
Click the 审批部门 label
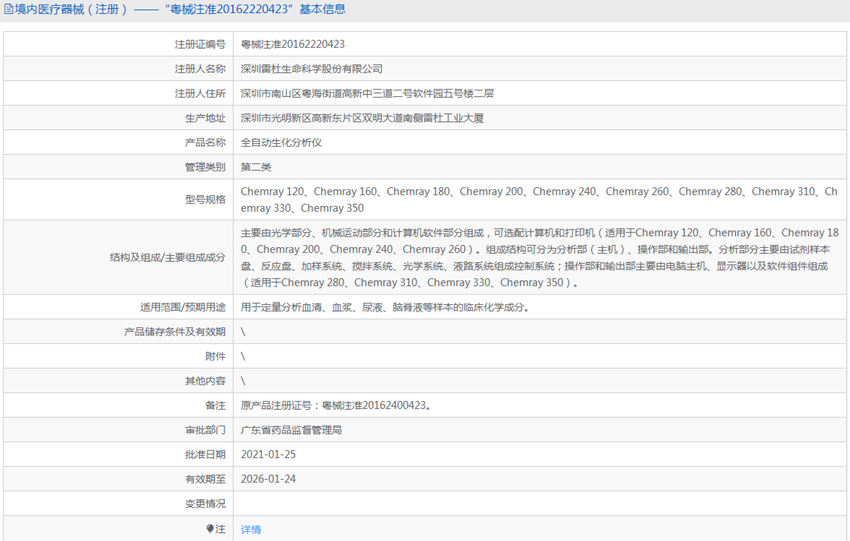tap(205, 430)
